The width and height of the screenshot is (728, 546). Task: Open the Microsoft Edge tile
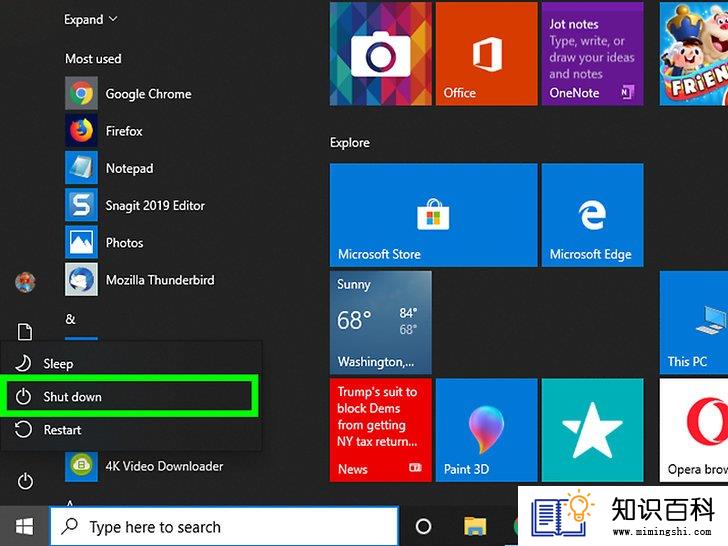pyautogui.click(x=592, y=215)
